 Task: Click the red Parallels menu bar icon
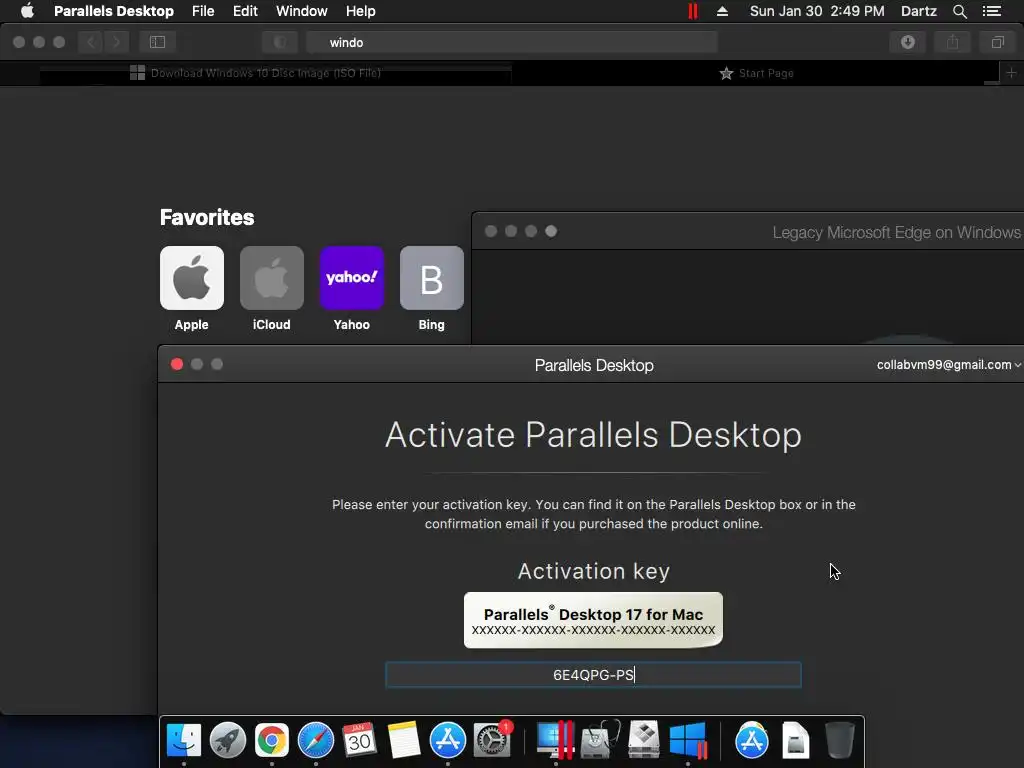point(693,11)
